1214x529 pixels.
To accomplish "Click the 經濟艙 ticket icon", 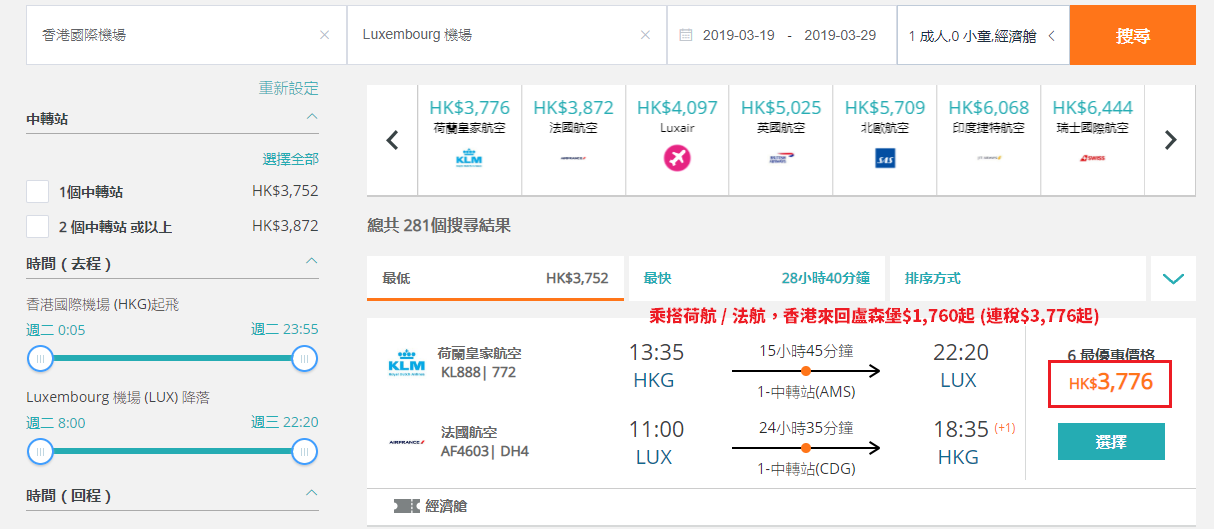I will [406, 506].
